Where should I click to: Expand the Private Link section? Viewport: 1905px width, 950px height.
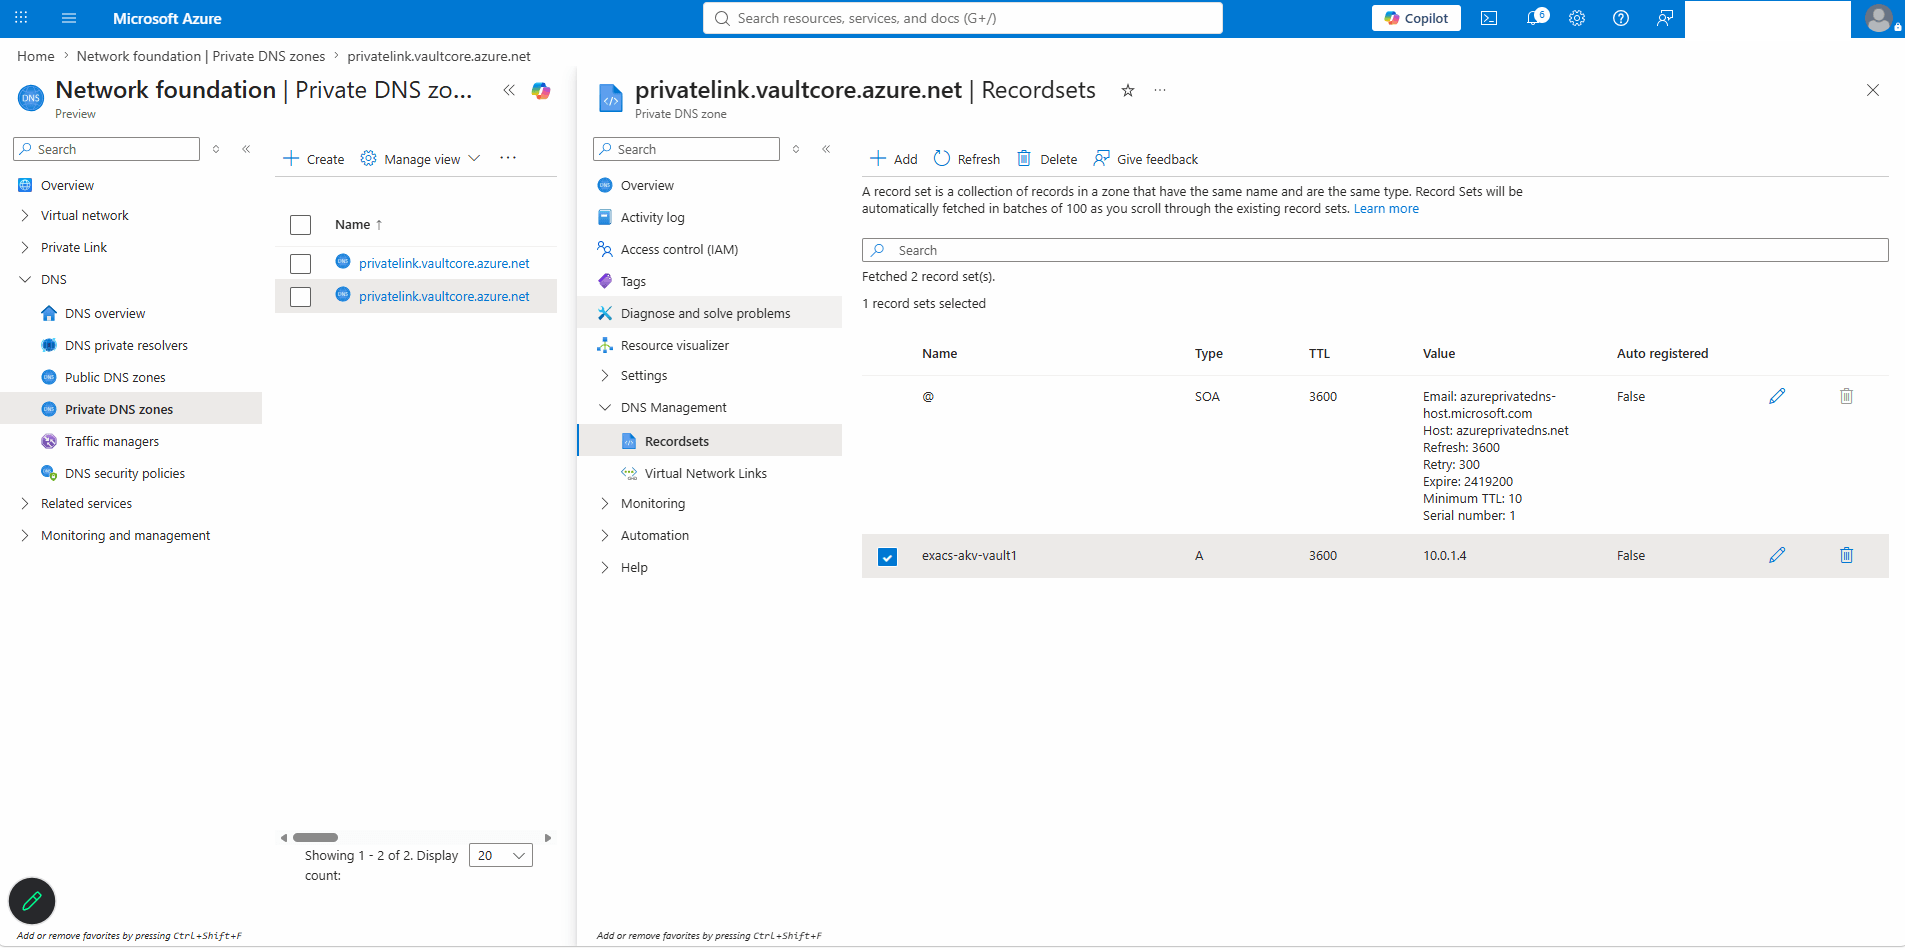[25, 248]
